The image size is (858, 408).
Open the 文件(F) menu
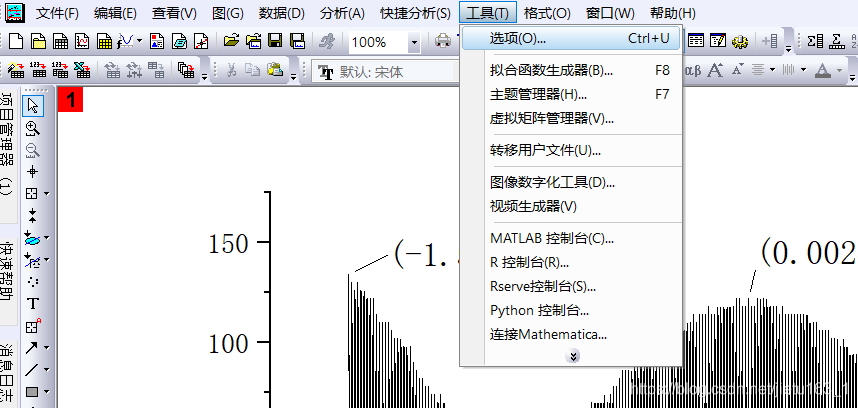[57, 13]
